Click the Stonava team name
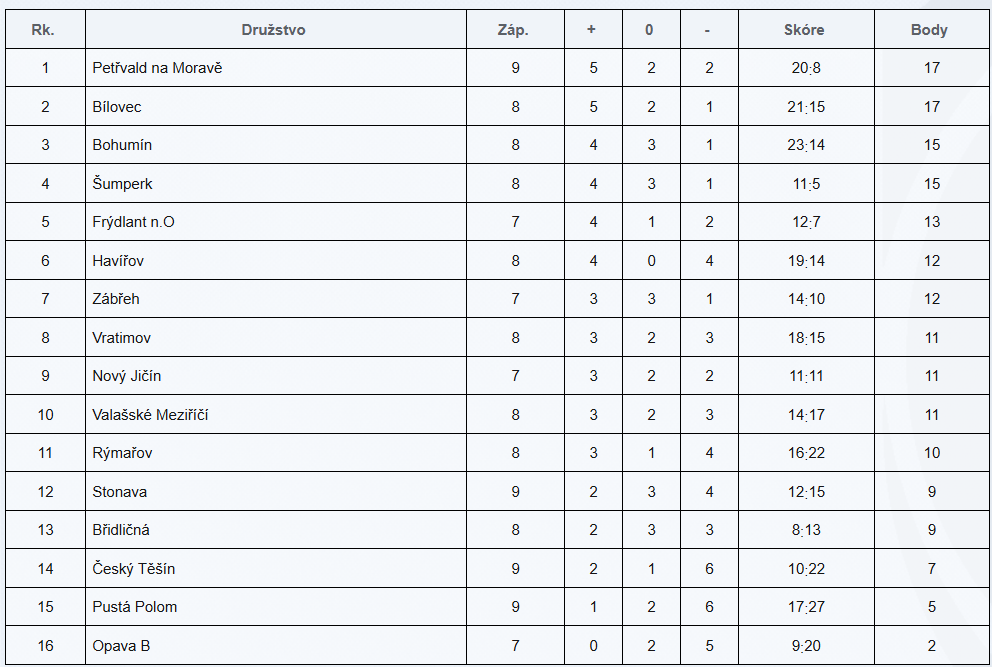 pos(119,492)
